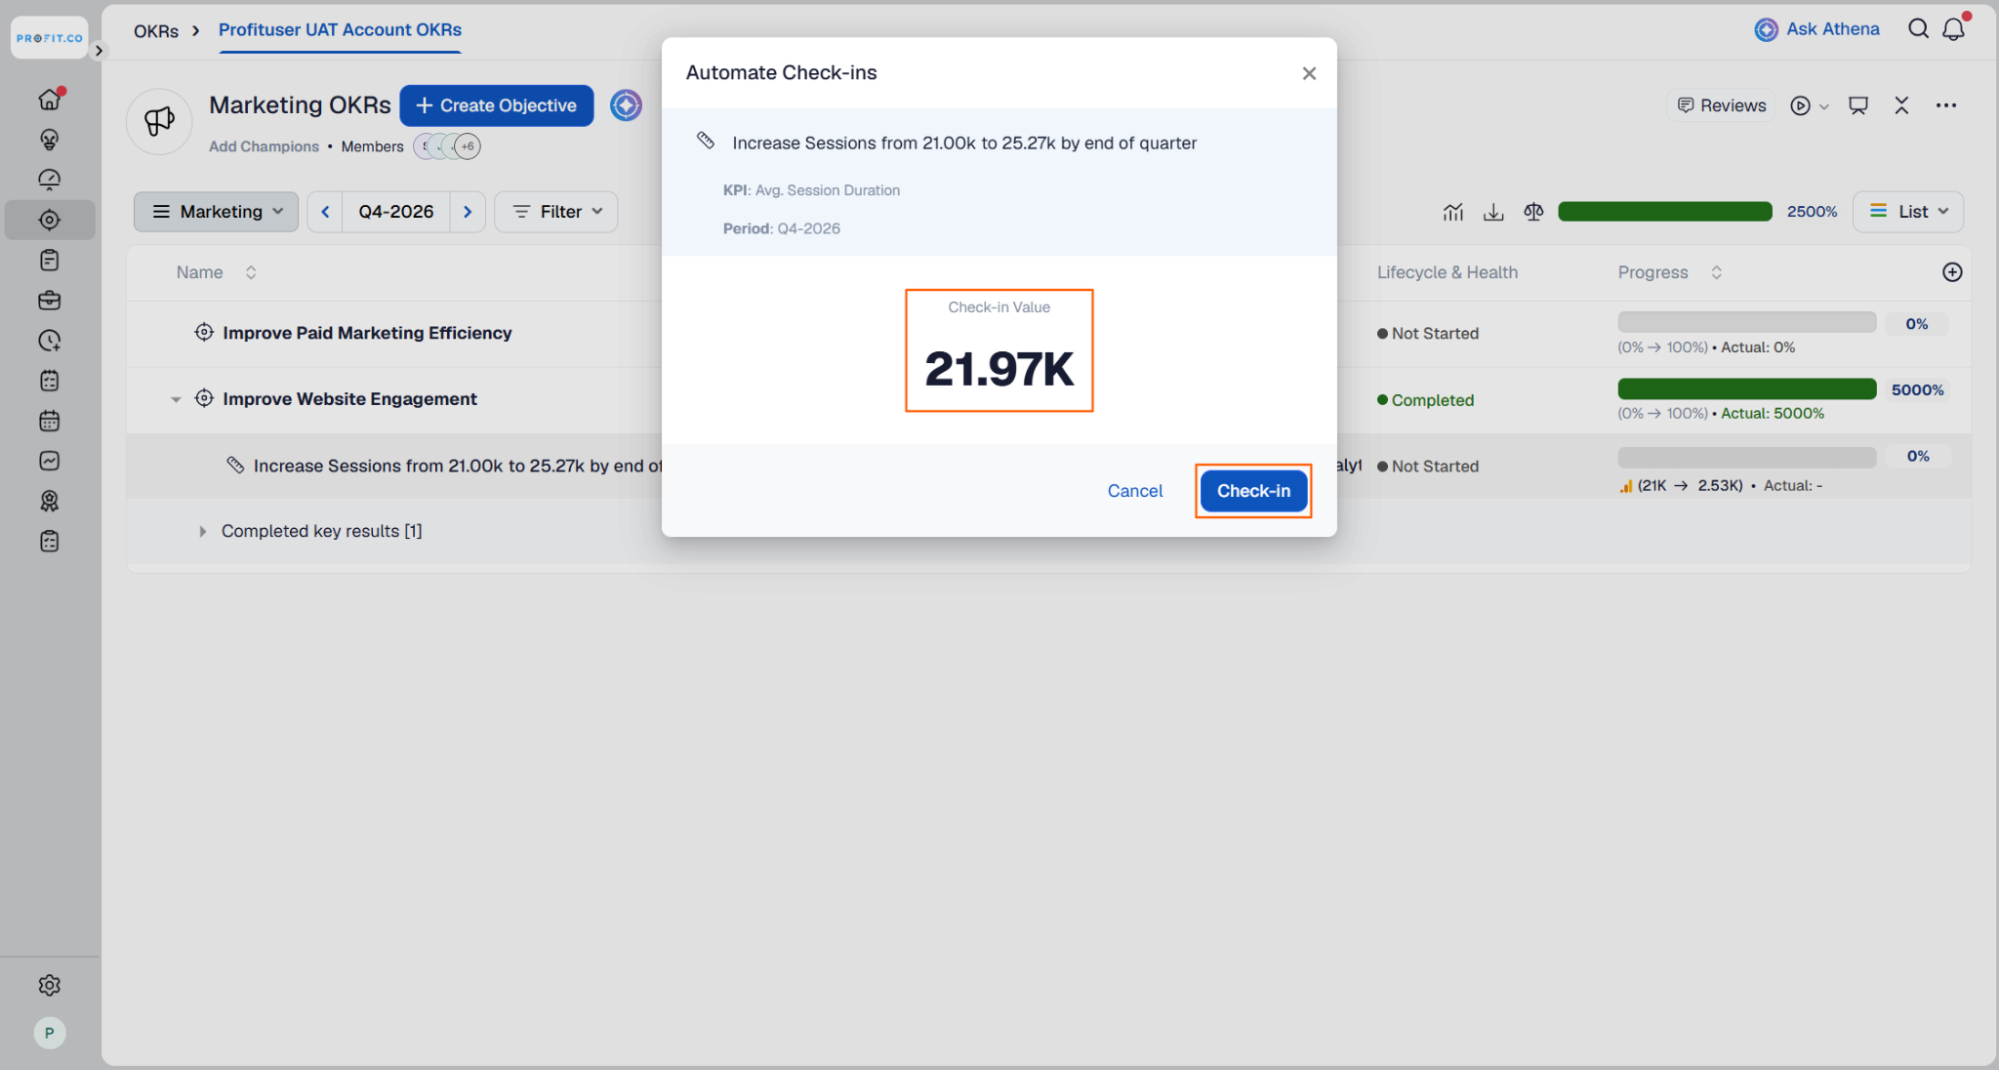Open Reviews button
Screen dimensions: 1999x1070
[1721, 105]
